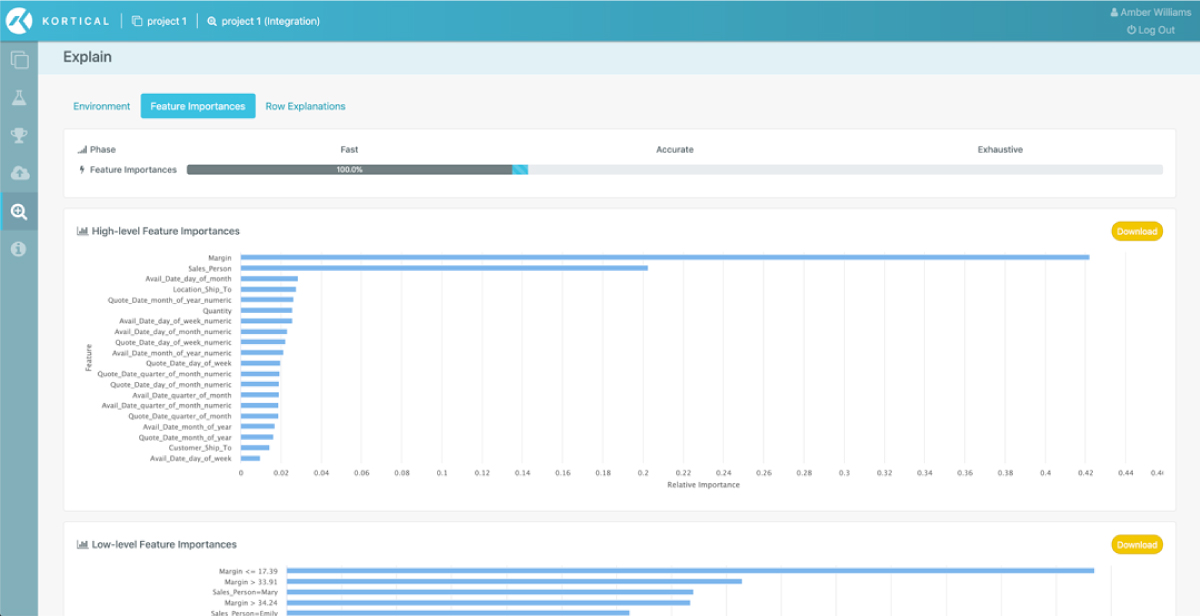
Task: Click the Customer_Ship_To feature label
Action: coord(200,448)
